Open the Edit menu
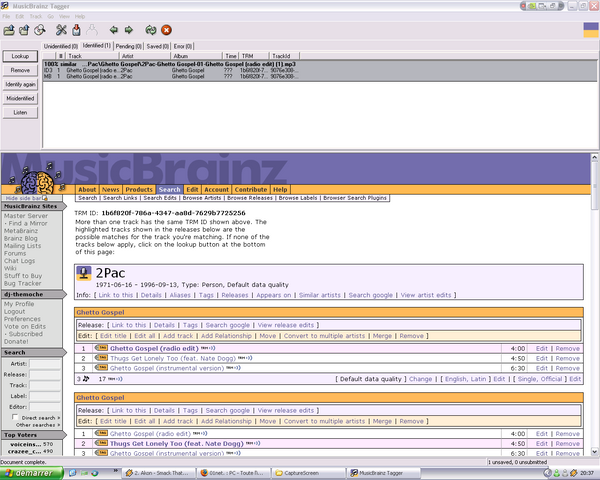Screen dimensions: 600x480 tap(20, 16)
